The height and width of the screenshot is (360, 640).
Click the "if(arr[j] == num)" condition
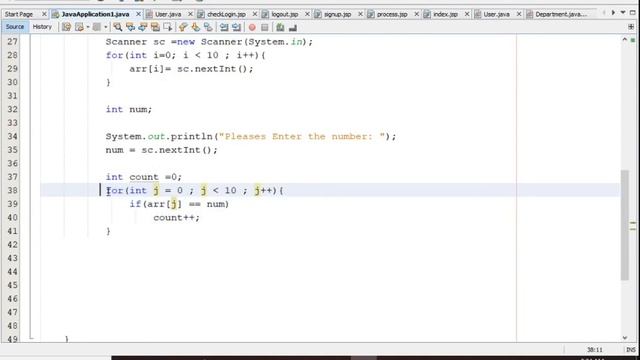point(179,204)
